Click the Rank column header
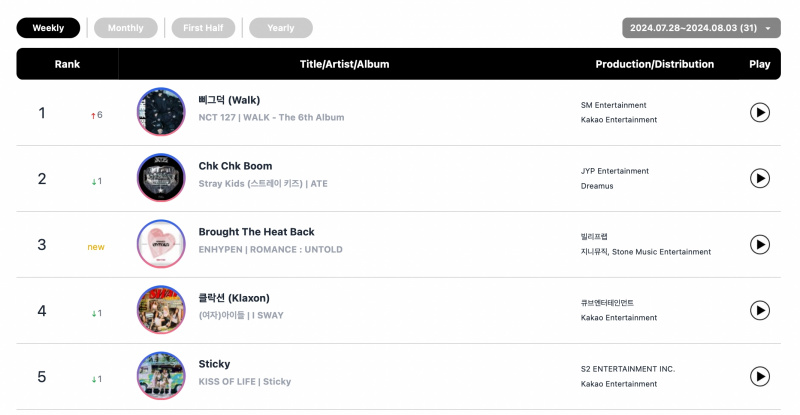Image resolution: width=800 pixels, height=415 pixels. click(x=67, y=64)
